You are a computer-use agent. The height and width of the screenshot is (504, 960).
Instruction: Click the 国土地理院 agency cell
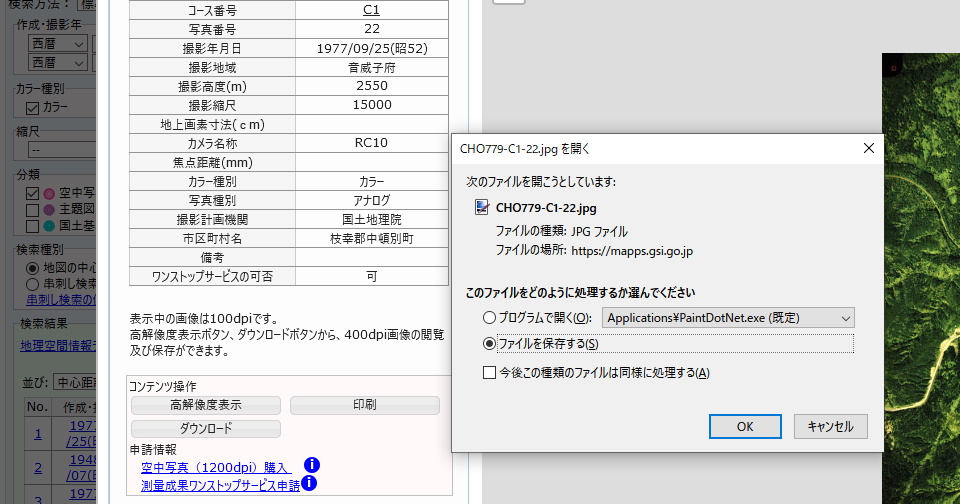click(x=372, y=219)
